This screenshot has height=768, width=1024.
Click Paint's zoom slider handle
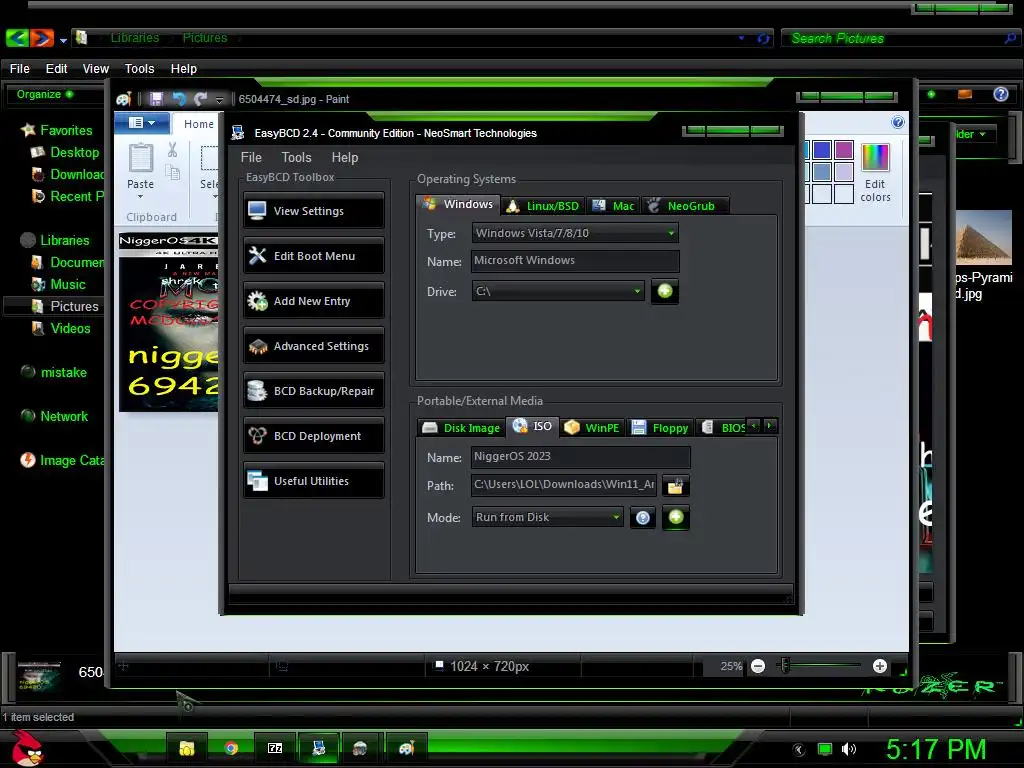pos(786,665)
